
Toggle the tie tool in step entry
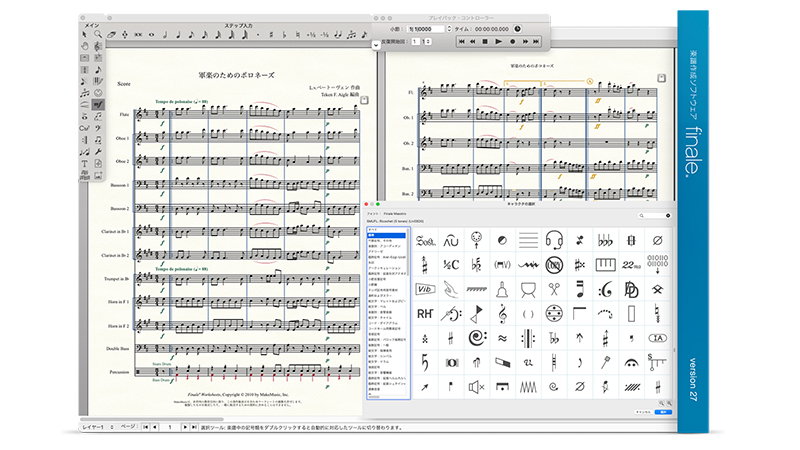click(338, 35)
